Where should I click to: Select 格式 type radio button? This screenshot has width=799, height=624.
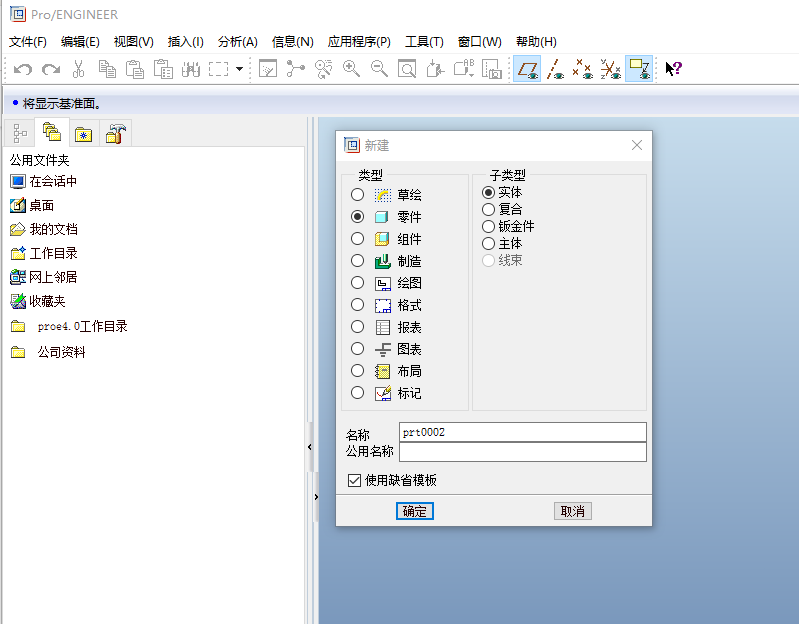[357, 305]
